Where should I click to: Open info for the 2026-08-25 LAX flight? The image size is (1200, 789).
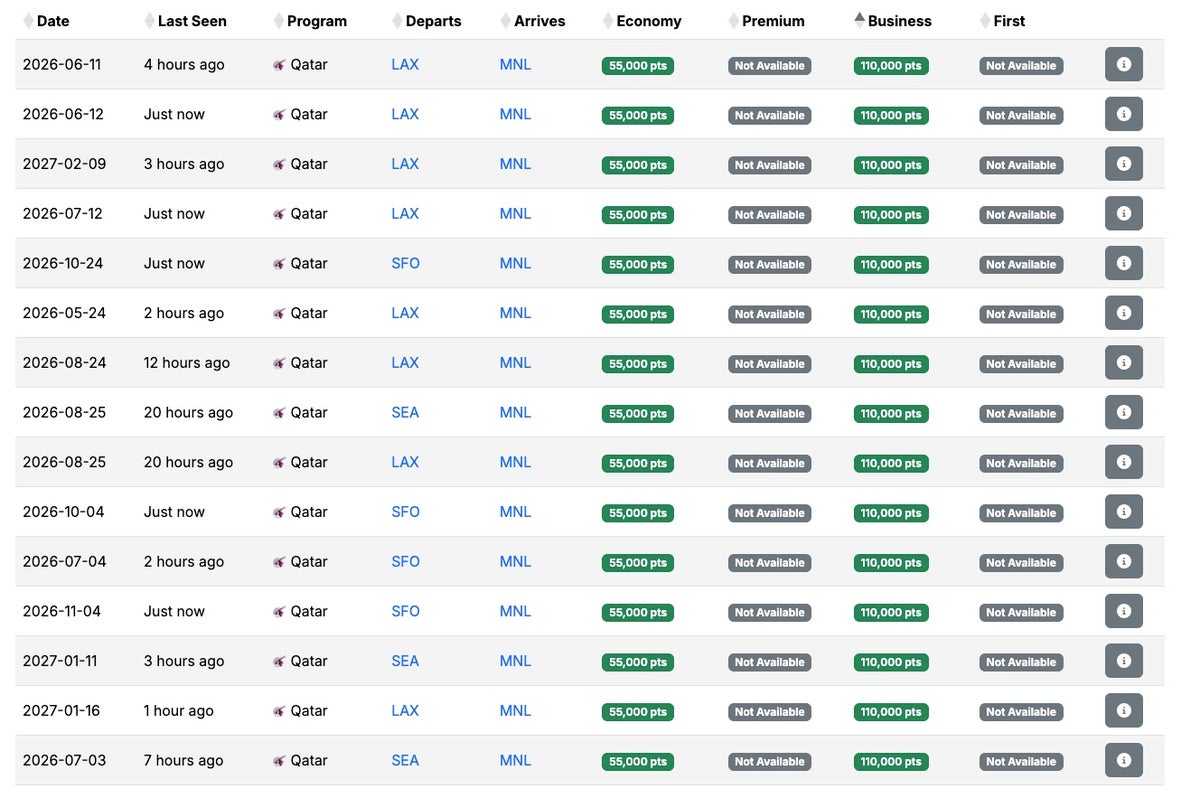pyautogui.click(x=1123, y=462)
